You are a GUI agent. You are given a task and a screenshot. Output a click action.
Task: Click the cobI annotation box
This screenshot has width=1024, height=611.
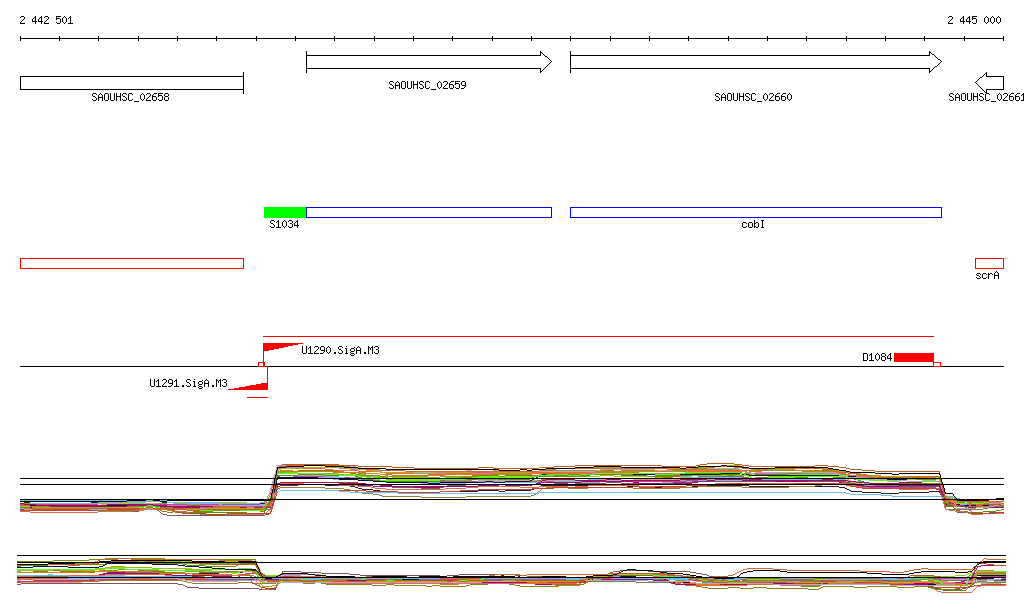(755, 212)
